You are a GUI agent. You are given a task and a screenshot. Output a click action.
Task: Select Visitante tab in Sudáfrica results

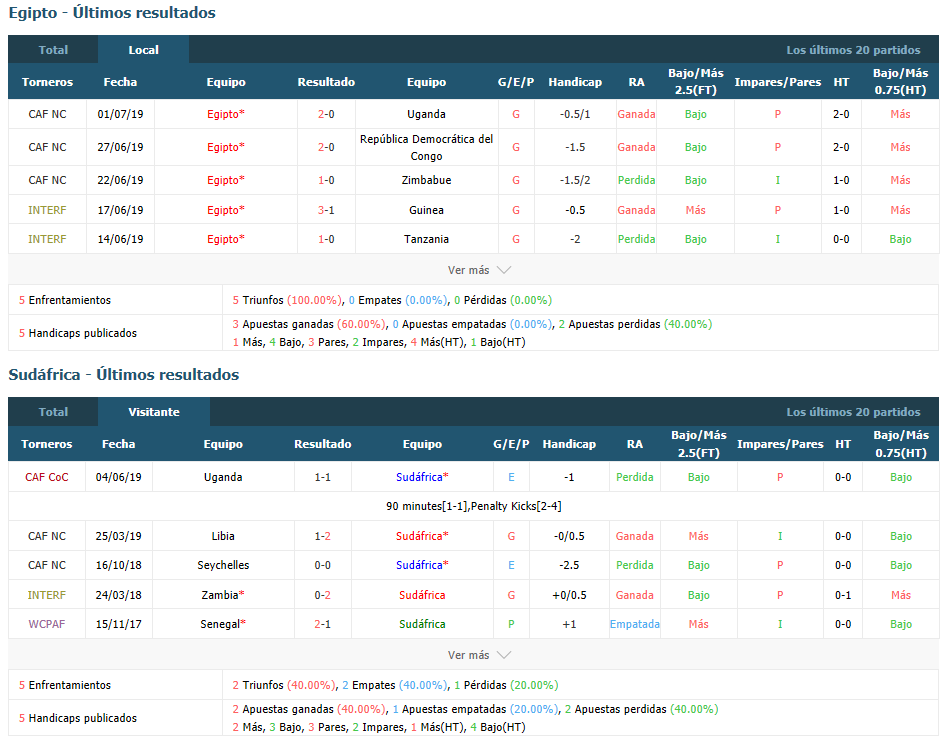(154, 412)
